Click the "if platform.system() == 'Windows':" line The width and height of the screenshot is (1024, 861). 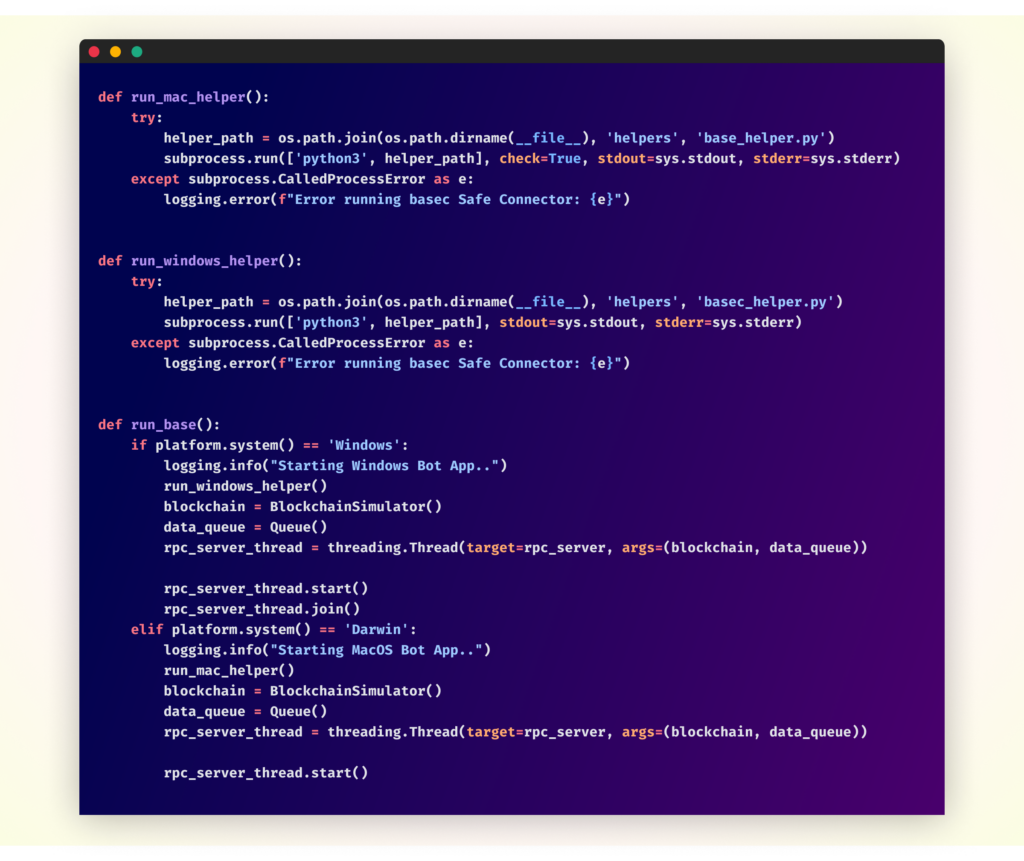[x=269, y=446]
